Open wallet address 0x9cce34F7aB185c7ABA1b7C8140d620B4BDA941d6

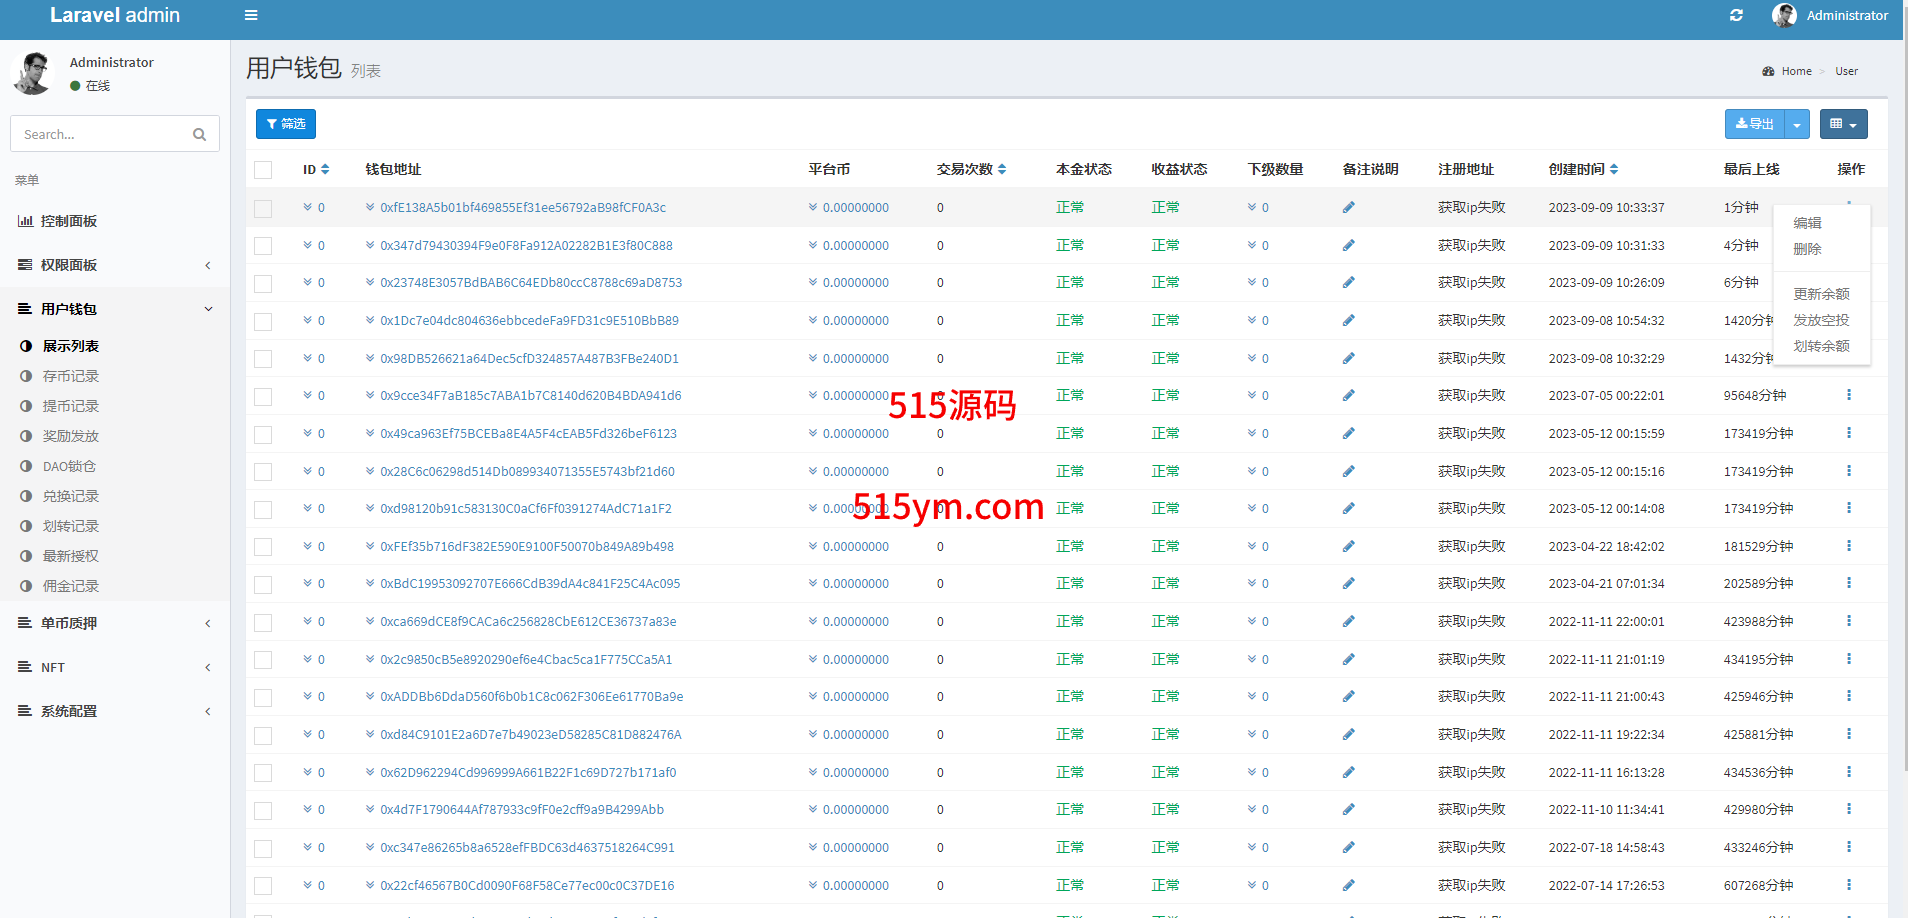click(x=530, y=396)
